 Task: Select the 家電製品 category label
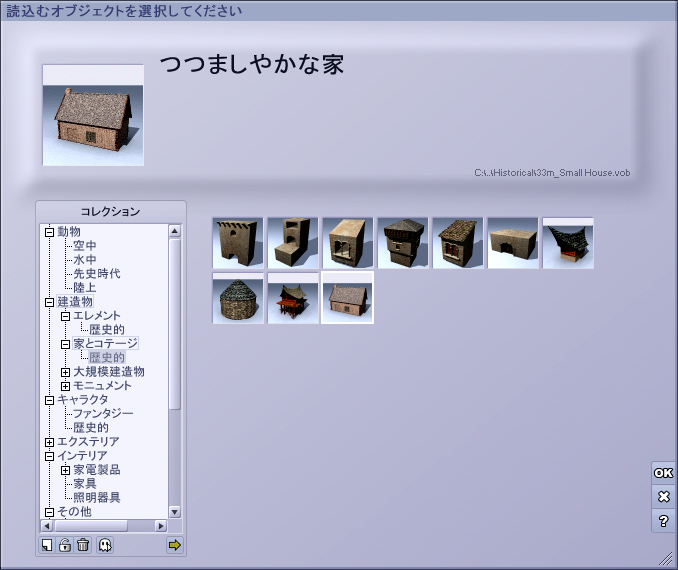point(97,470)
